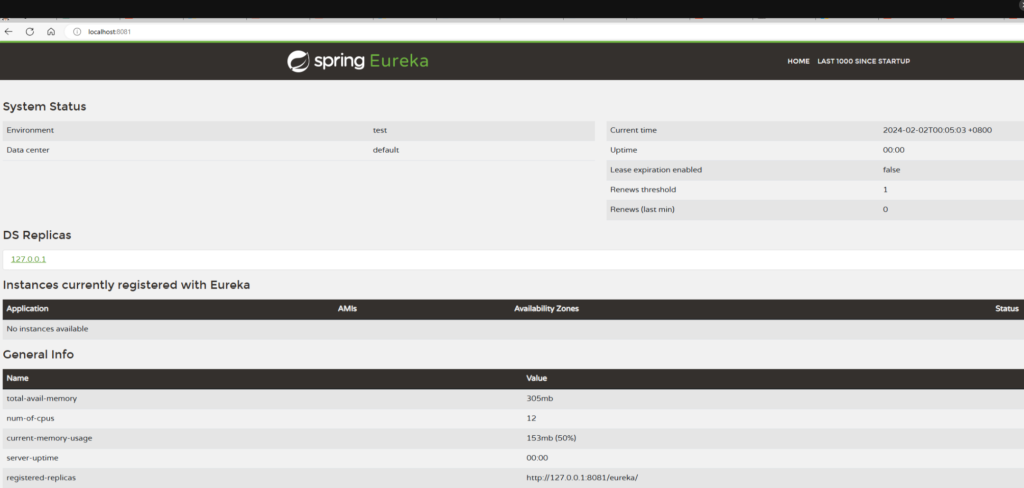Click the current-memory-usage row name

(x=49, y=438)
